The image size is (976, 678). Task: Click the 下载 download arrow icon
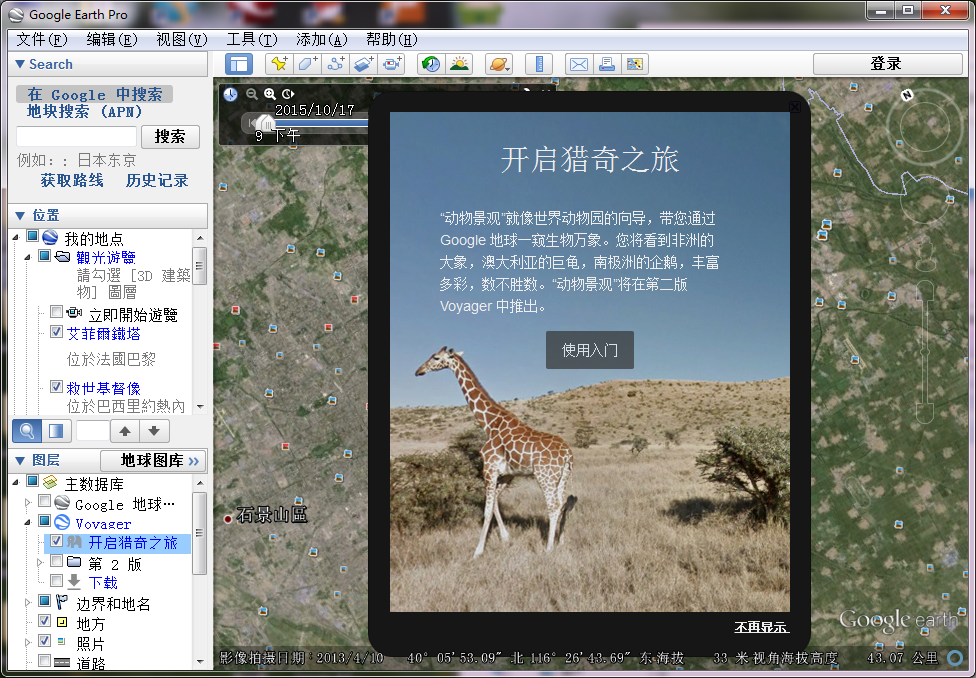pyautogui.click(x=74, y=581)
